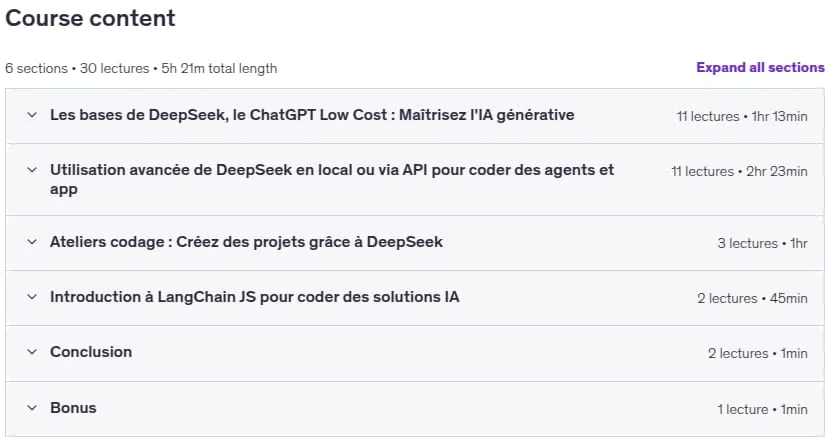The width and height of the screenshot is (825, 437).
Task: Click the 6 sections • 30 lectures summary text
Action: click(141, 68)
